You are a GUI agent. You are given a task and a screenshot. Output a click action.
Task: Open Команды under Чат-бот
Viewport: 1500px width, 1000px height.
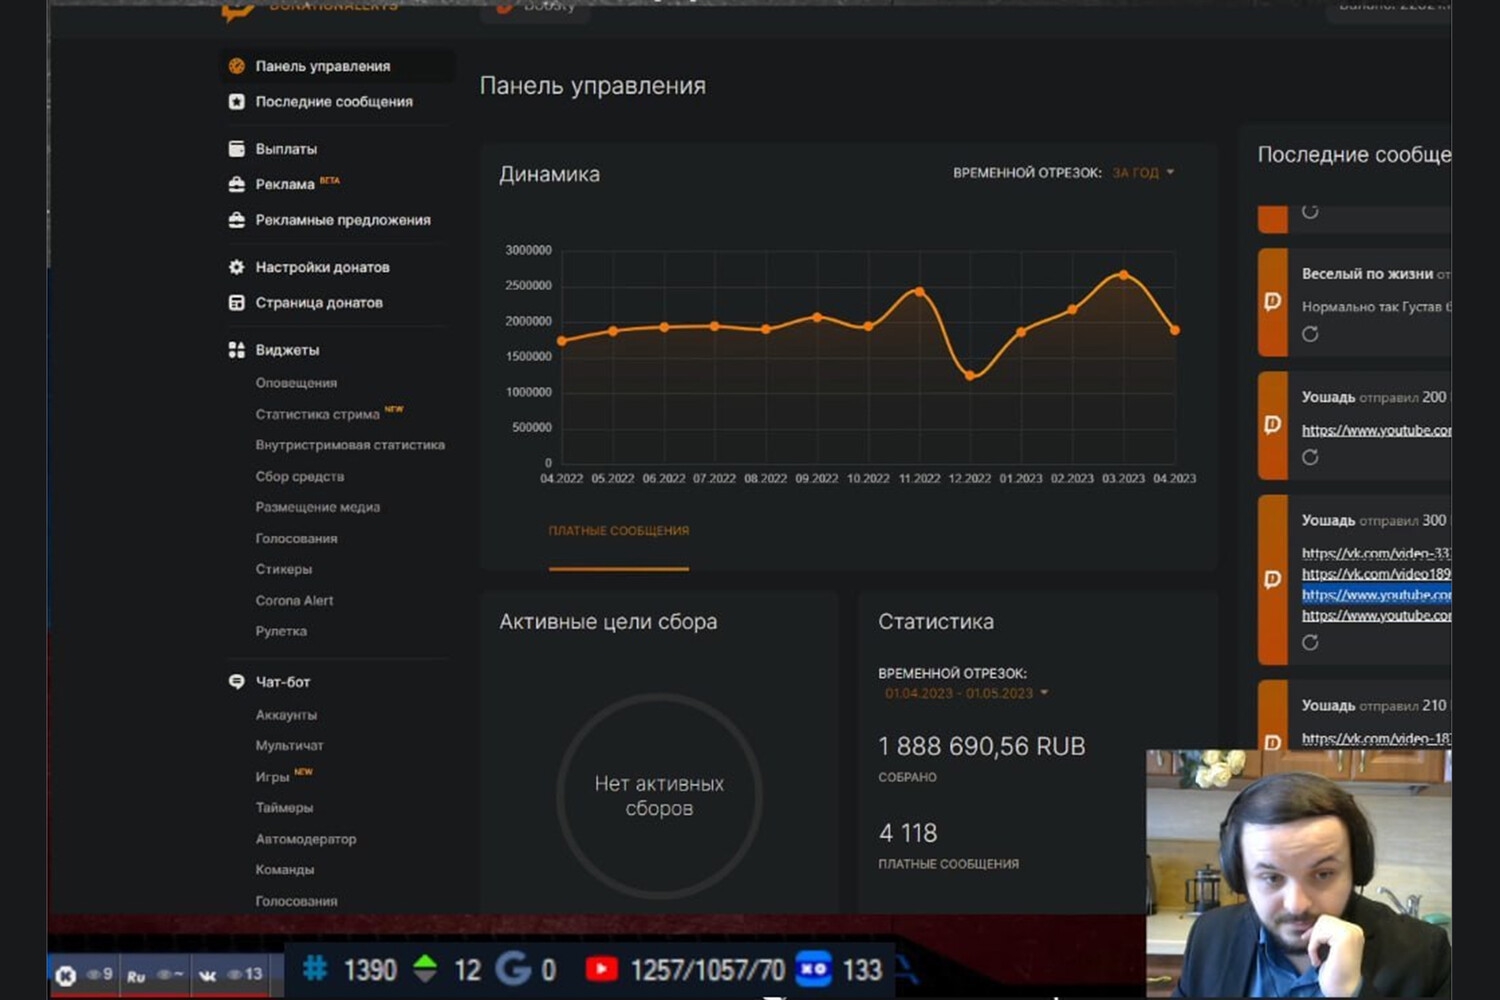point(285,870)
